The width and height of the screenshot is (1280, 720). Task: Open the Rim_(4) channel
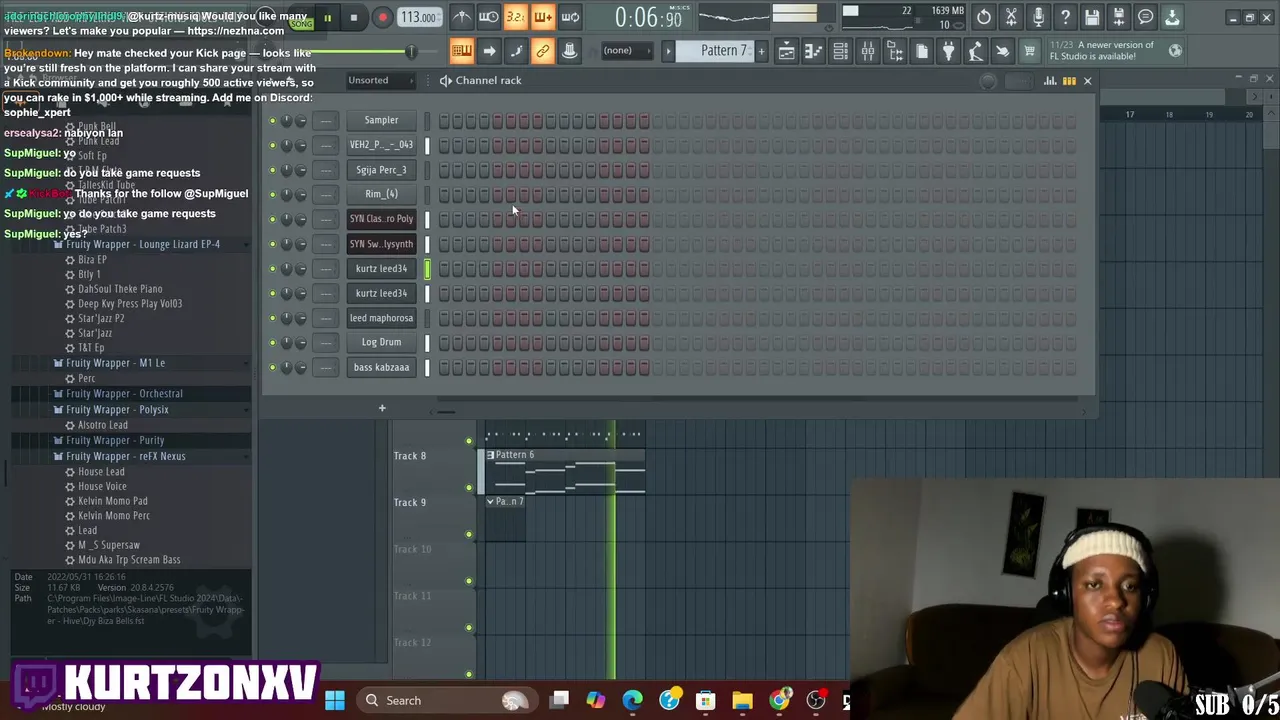(x=381, y=194)
